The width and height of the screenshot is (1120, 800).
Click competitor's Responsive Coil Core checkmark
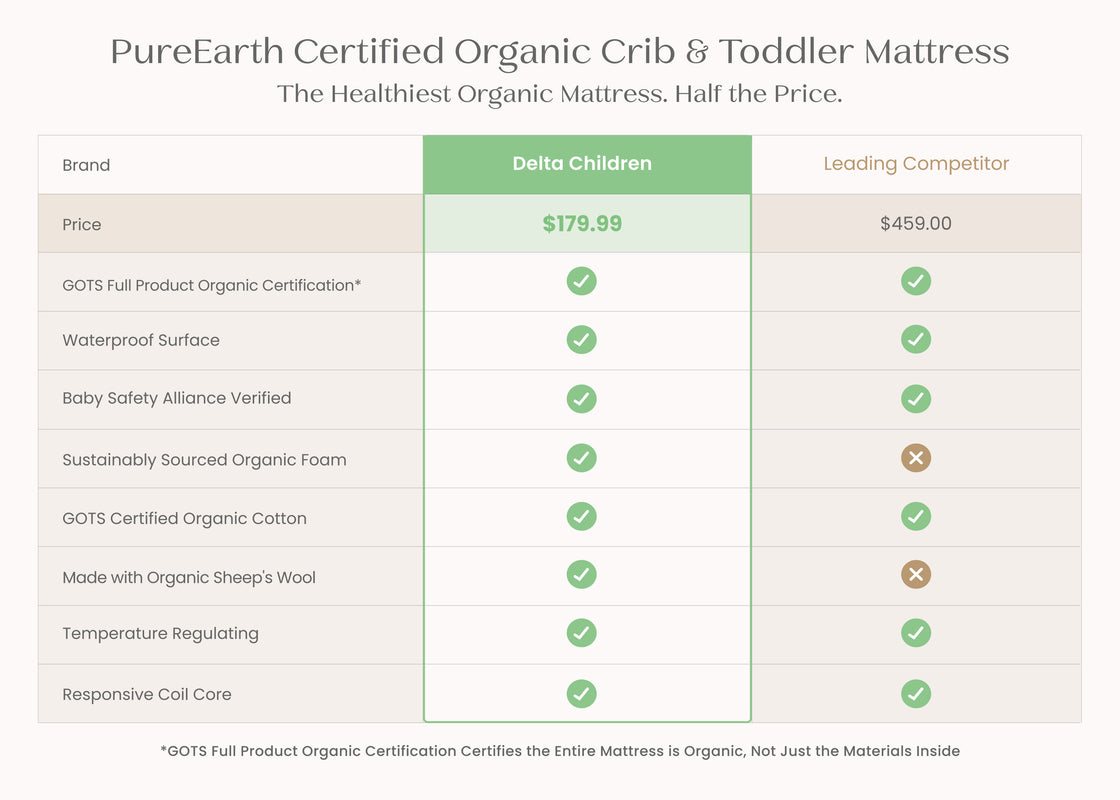[x=916, y=694]
